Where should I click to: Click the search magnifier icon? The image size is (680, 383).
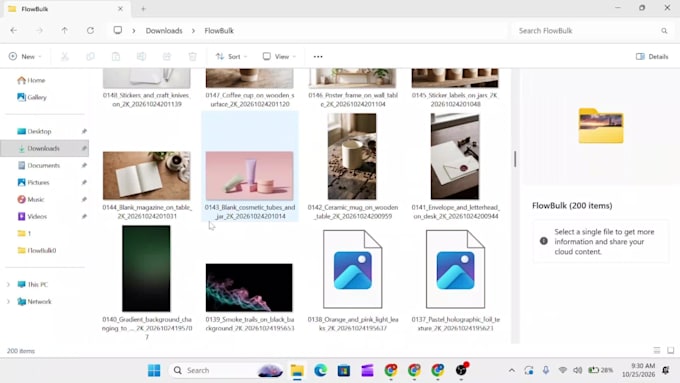pos(664,31)
